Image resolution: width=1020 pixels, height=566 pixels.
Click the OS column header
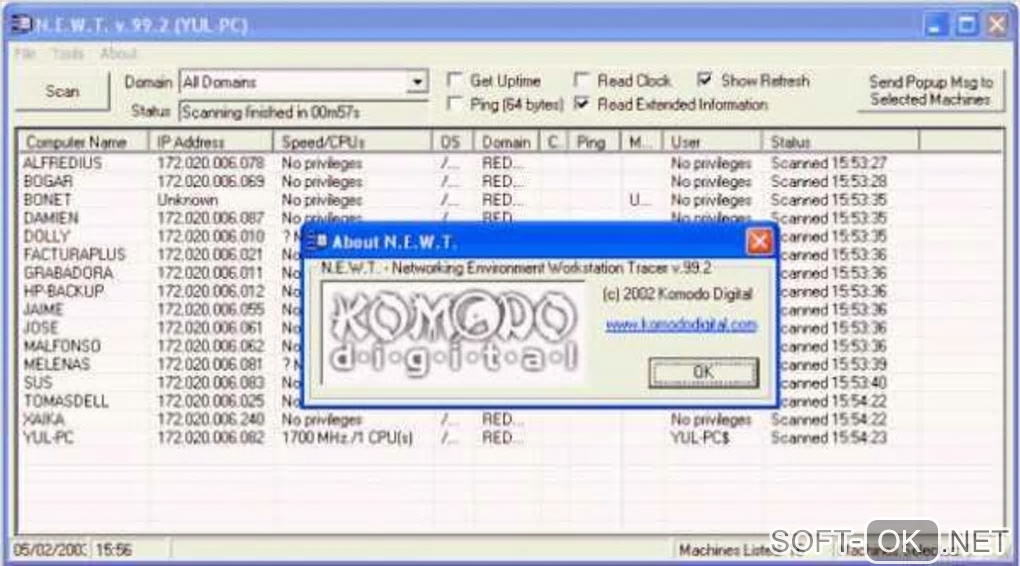tap(453, 142)
